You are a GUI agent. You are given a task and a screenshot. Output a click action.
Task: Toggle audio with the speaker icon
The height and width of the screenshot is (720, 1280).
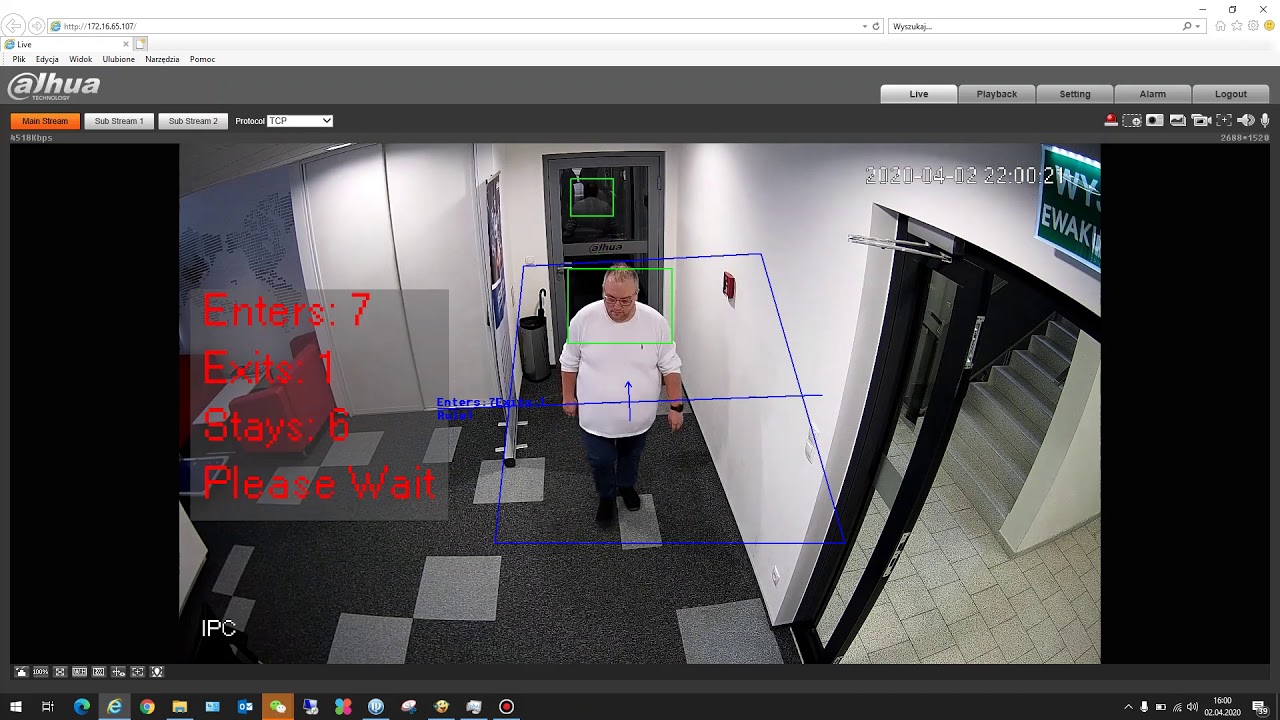point(1246,121)
